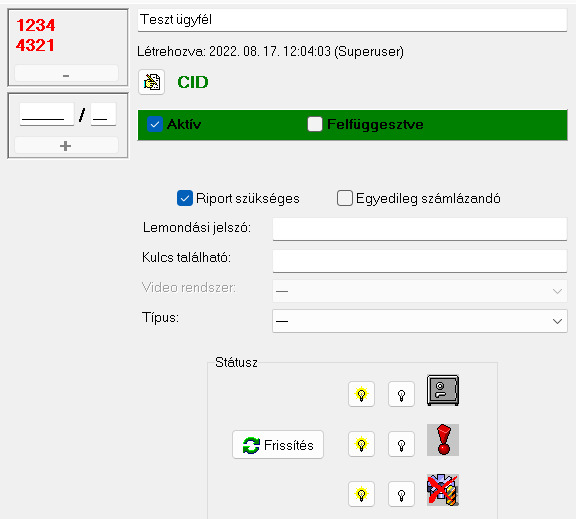This screenshot has height=519, width=576.
Task: Toggle Riport szükséges checkbox
Action: click(185, 198)
